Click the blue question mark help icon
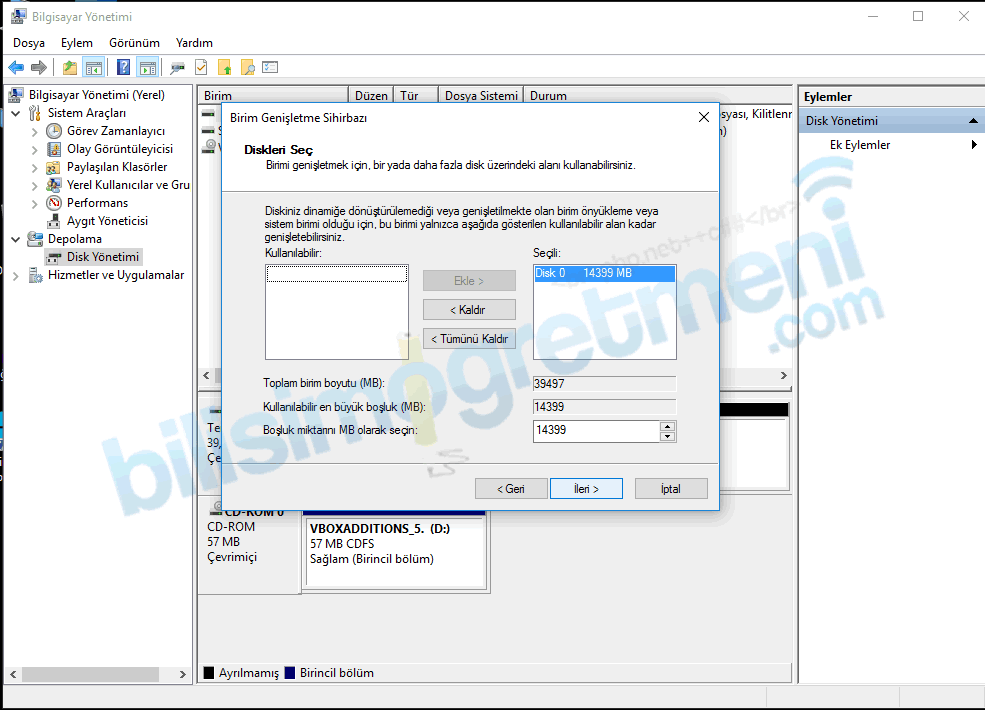 124,68
